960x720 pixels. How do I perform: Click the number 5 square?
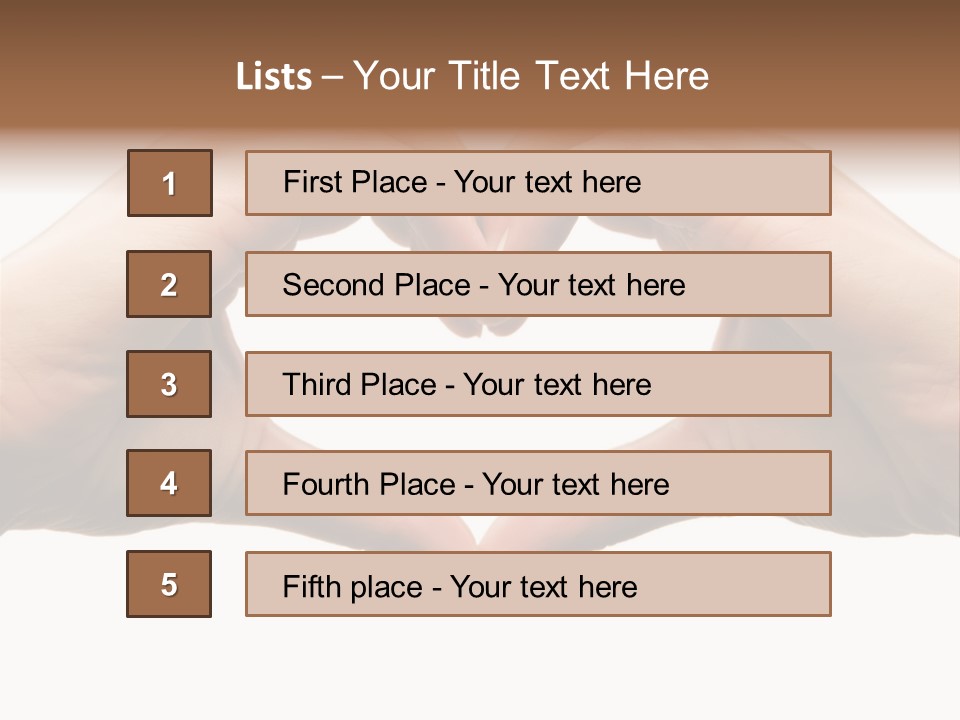click(169, 584)
